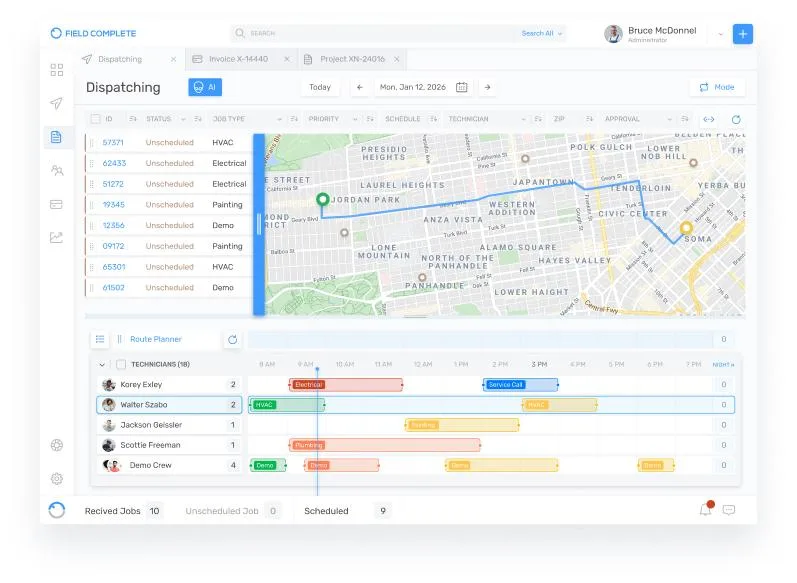
Task: Click the search magnifier icon
Action: click(x=239, y=33)
